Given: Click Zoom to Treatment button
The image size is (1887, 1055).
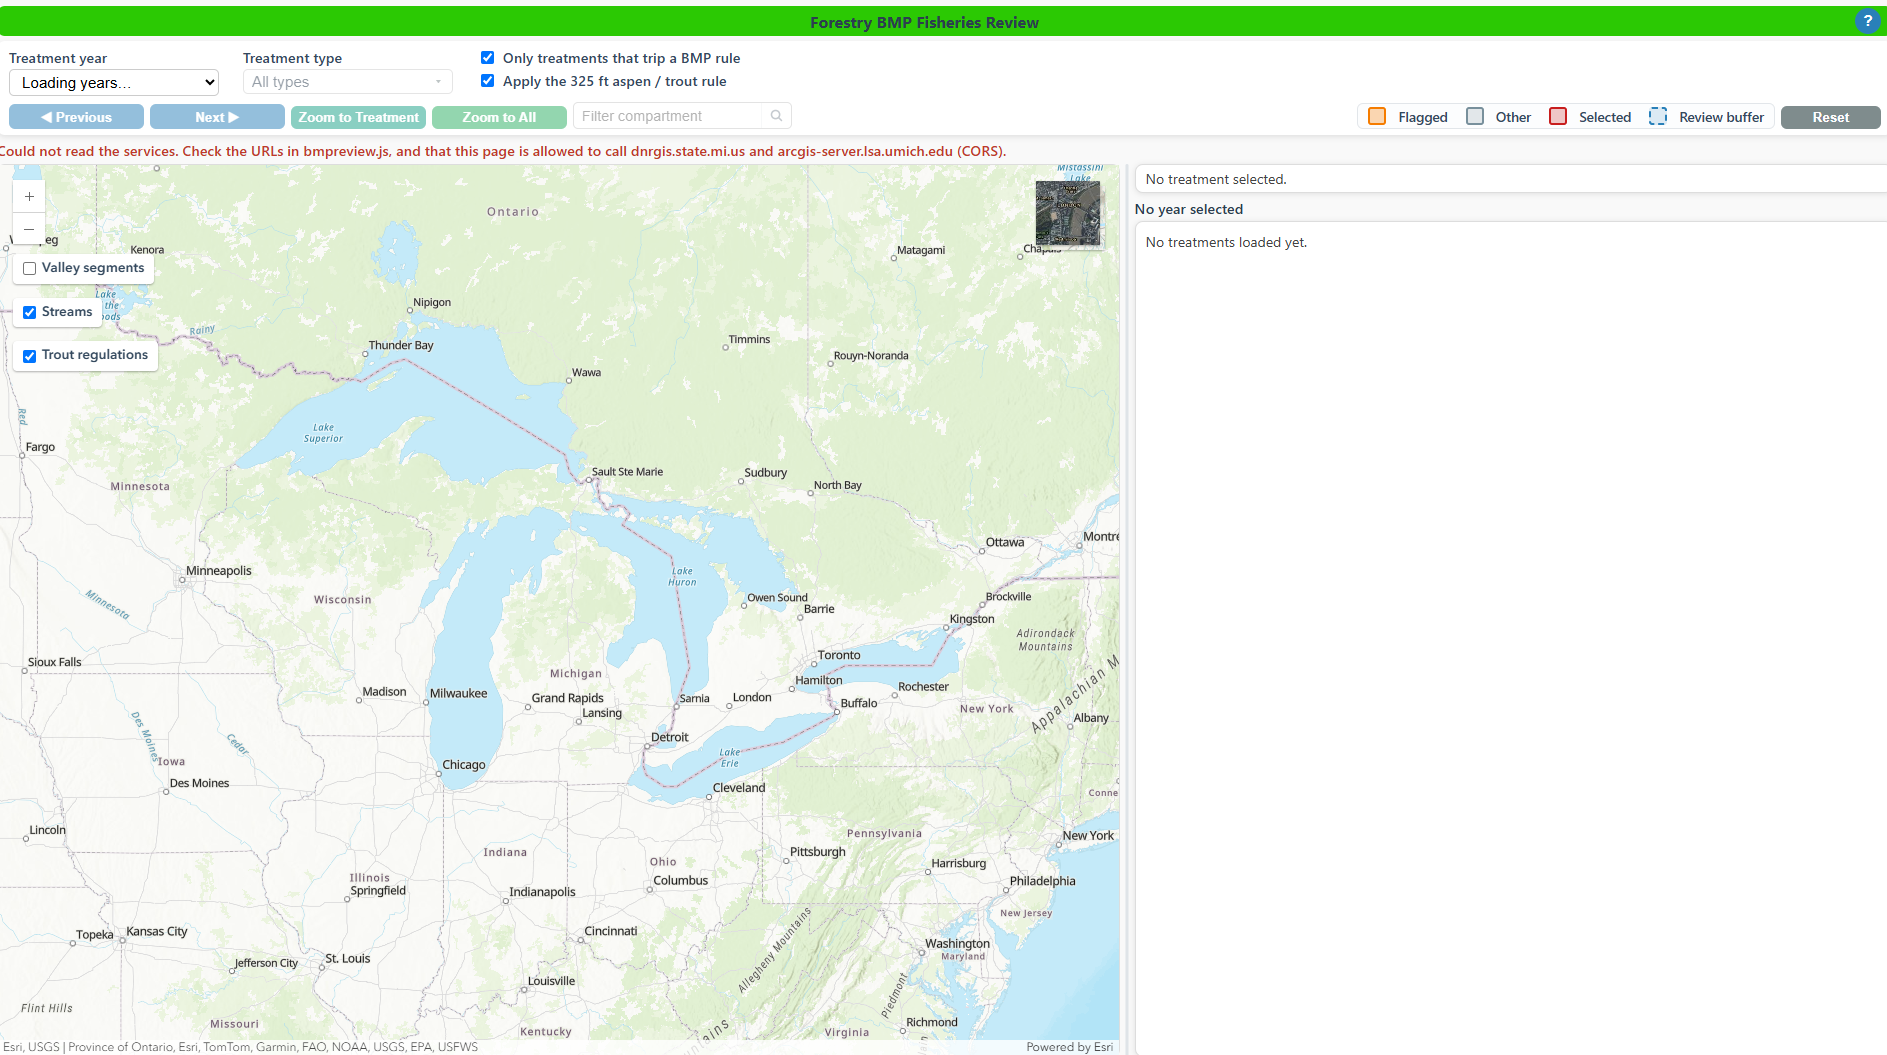Looking at the screenshot, I should [x=359, y=117].
